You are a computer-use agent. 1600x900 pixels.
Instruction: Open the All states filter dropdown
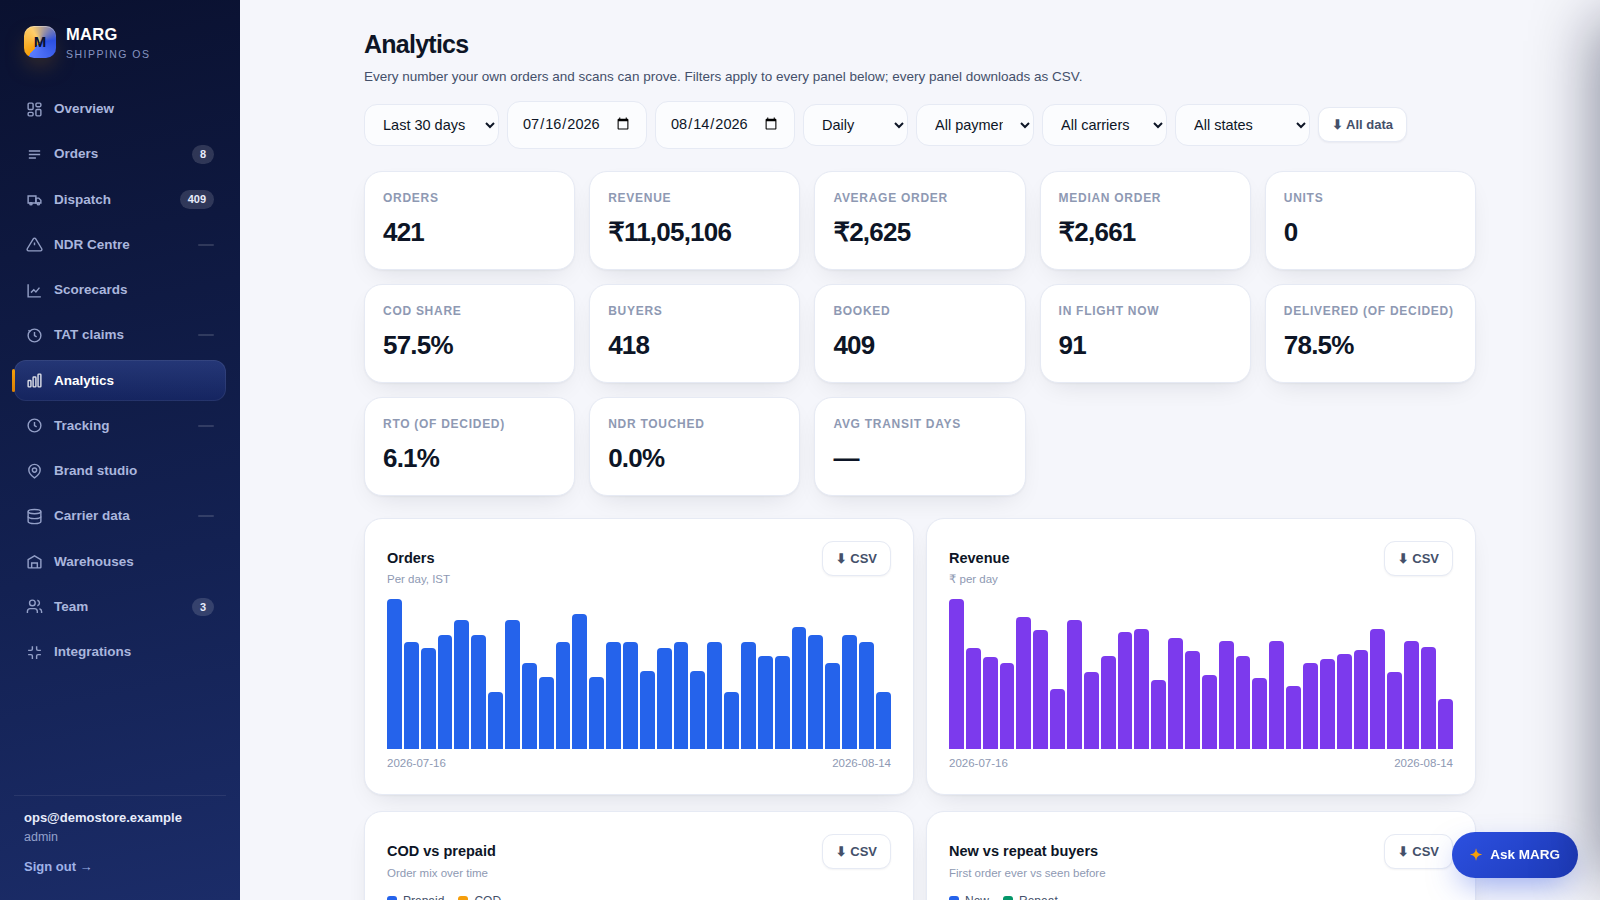point(1242,125)
